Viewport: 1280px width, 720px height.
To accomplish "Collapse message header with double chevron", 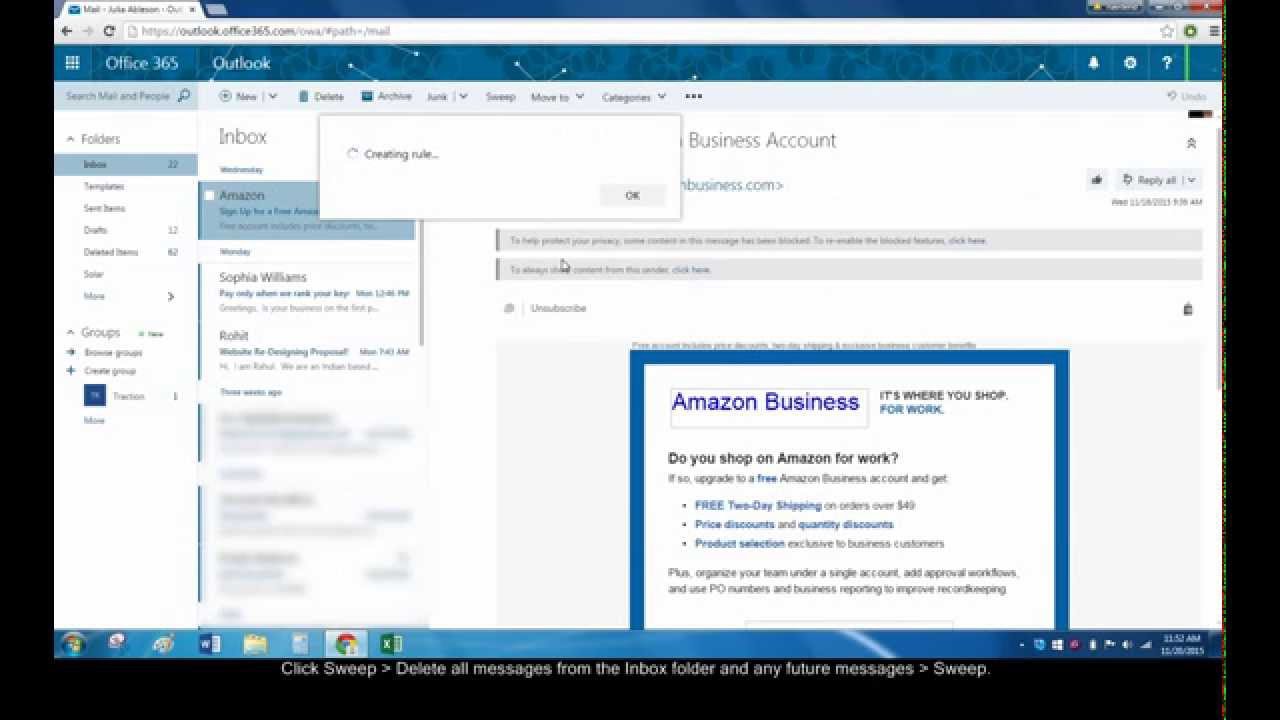I will pos(1191,143).
